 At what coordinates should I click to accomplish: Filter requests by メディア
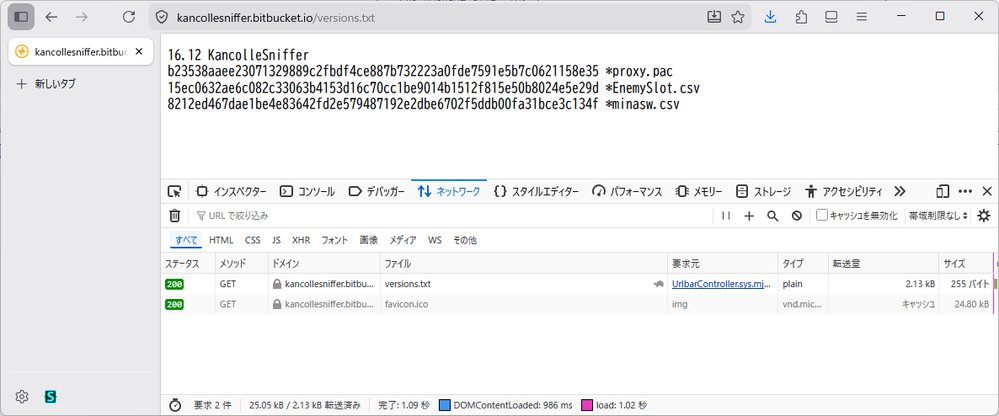coord(403,240)
